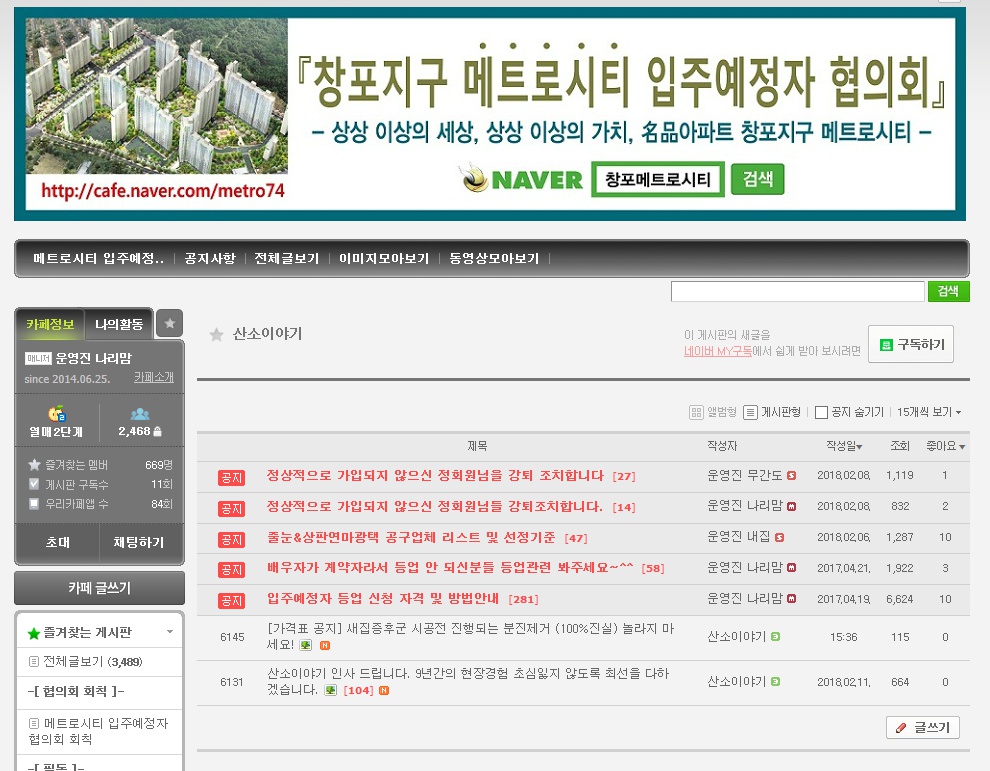Open 동영상모아보기 in navigation bar
This screenshot has width=990, height=771.
point(494,258)
